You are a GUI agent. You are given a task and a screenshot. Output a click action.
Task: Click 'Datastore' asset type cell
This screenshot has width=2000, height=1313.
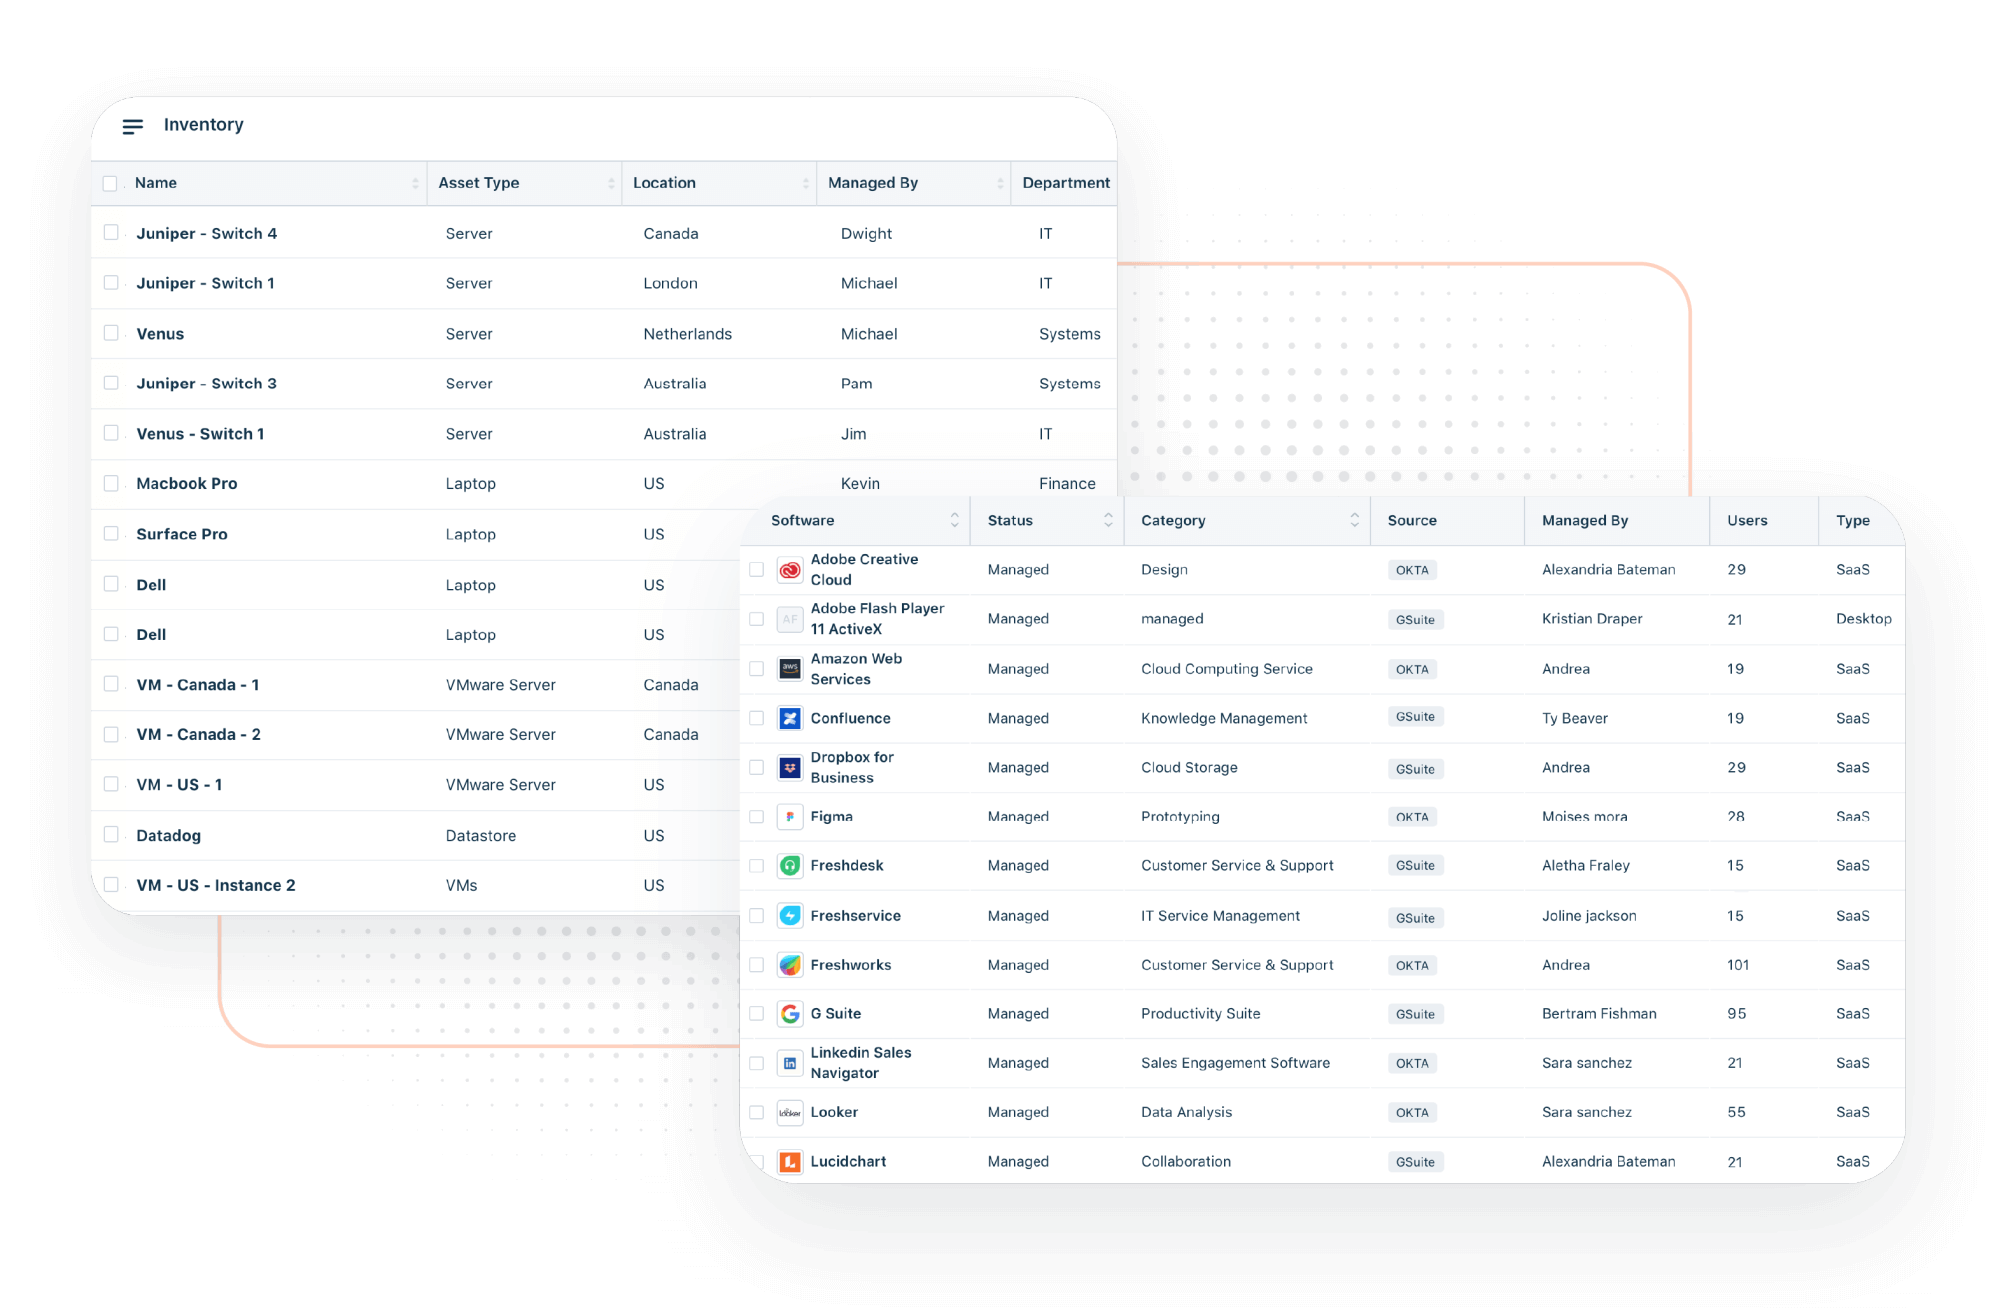click(481, 835)
